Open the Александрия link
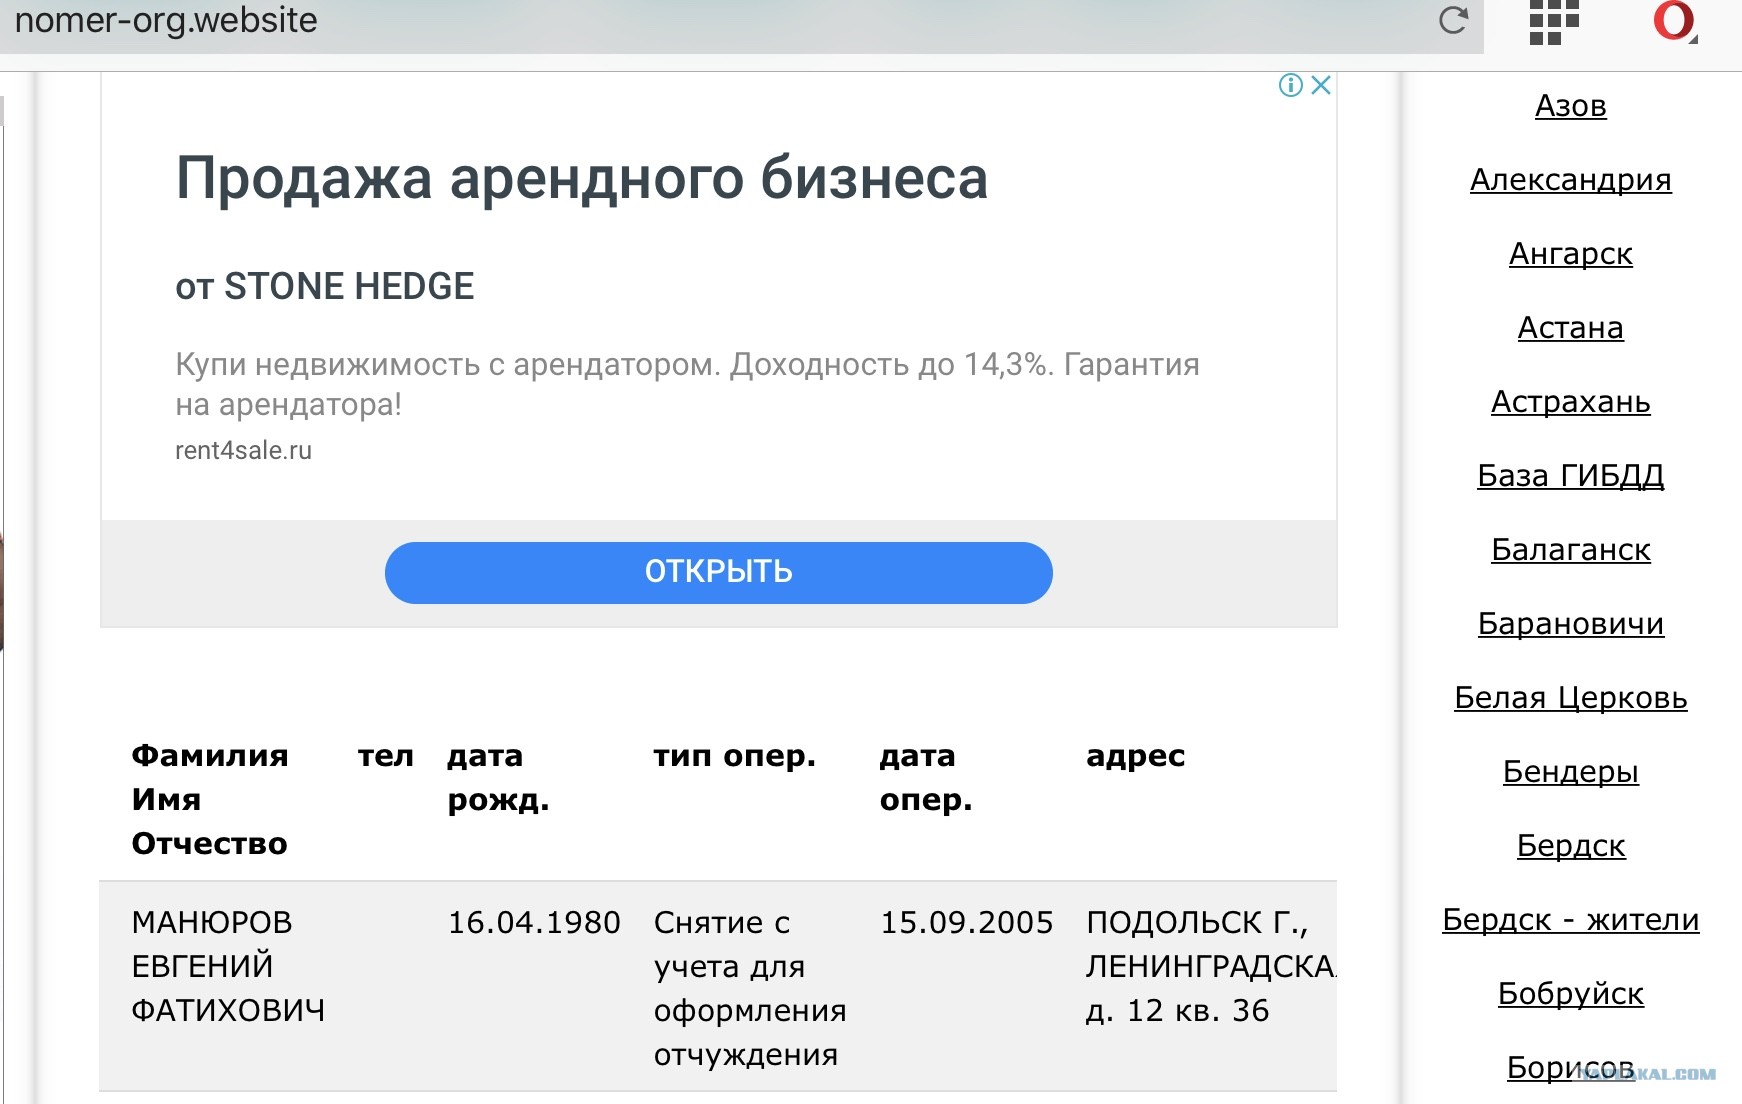 coord(1570,179)
